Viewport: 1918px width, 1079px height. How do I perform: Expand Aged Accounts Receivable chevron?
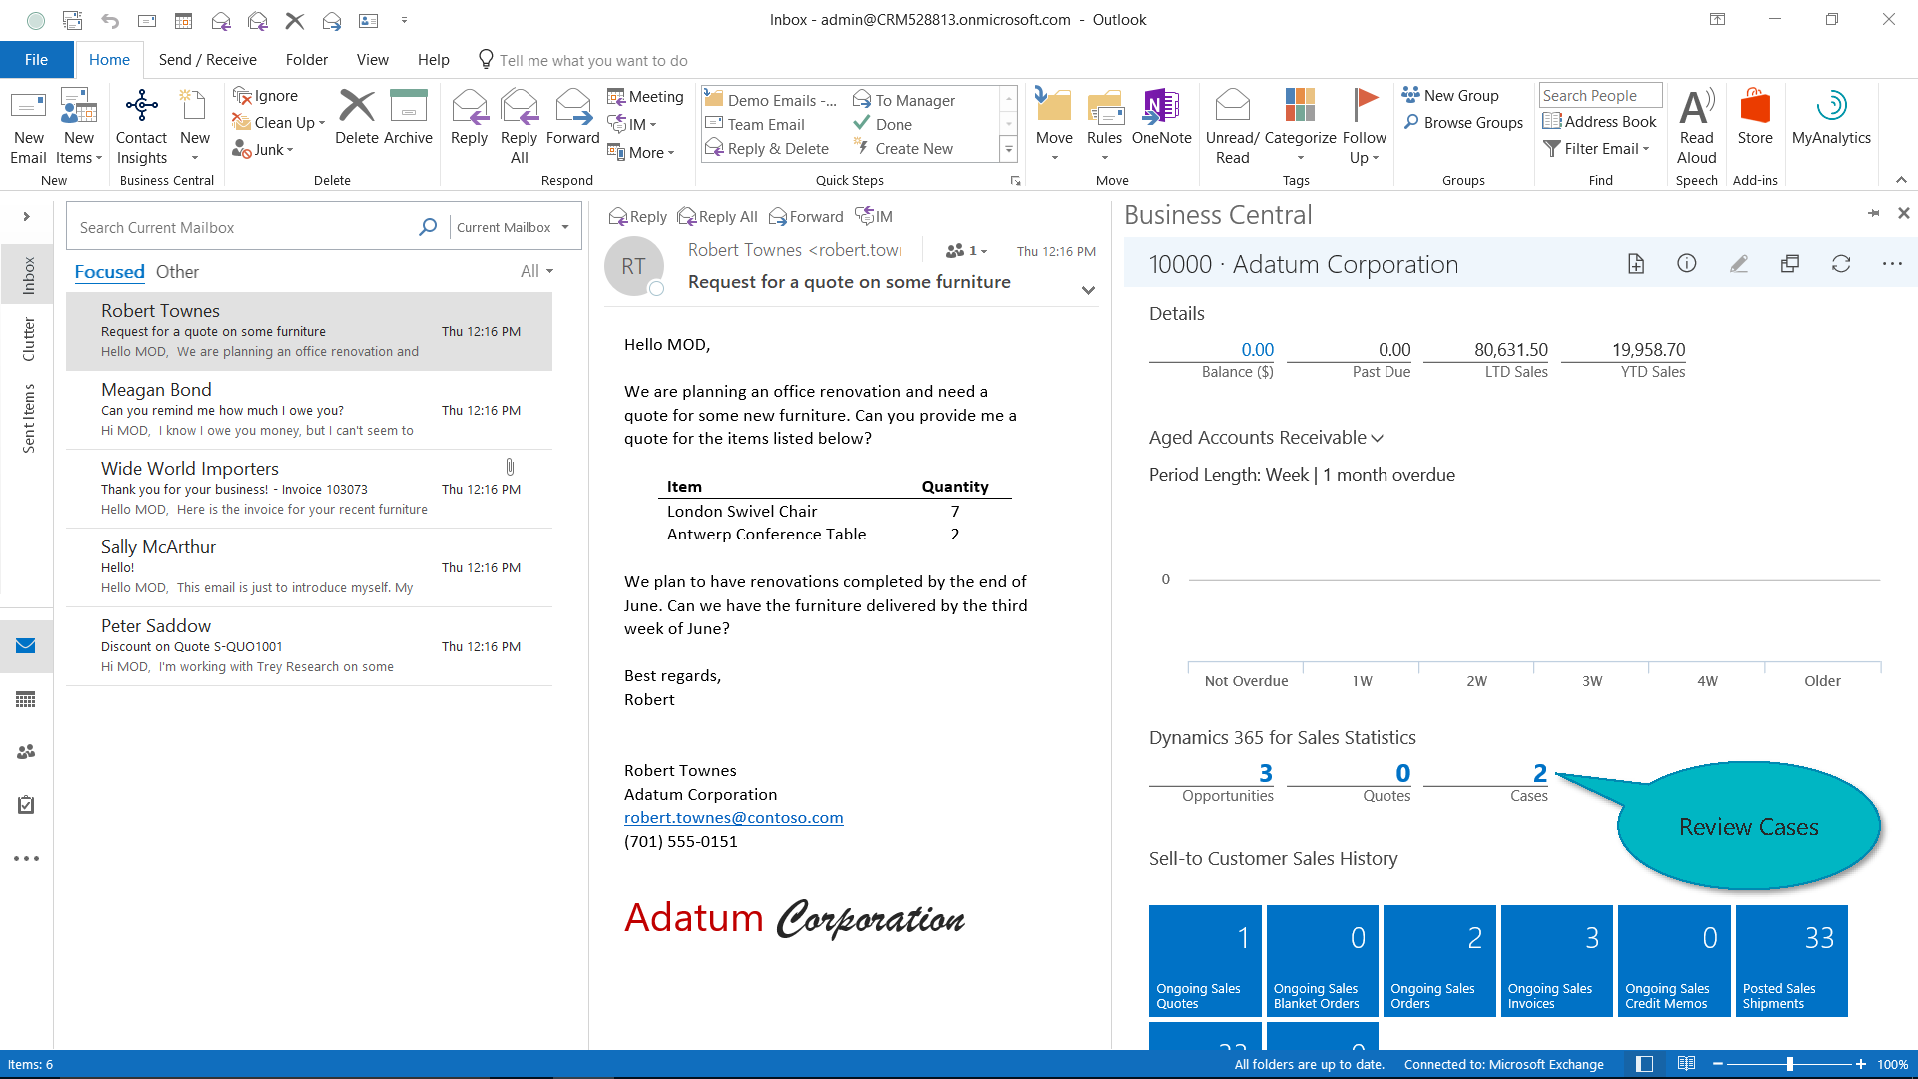click(1377, 438)
